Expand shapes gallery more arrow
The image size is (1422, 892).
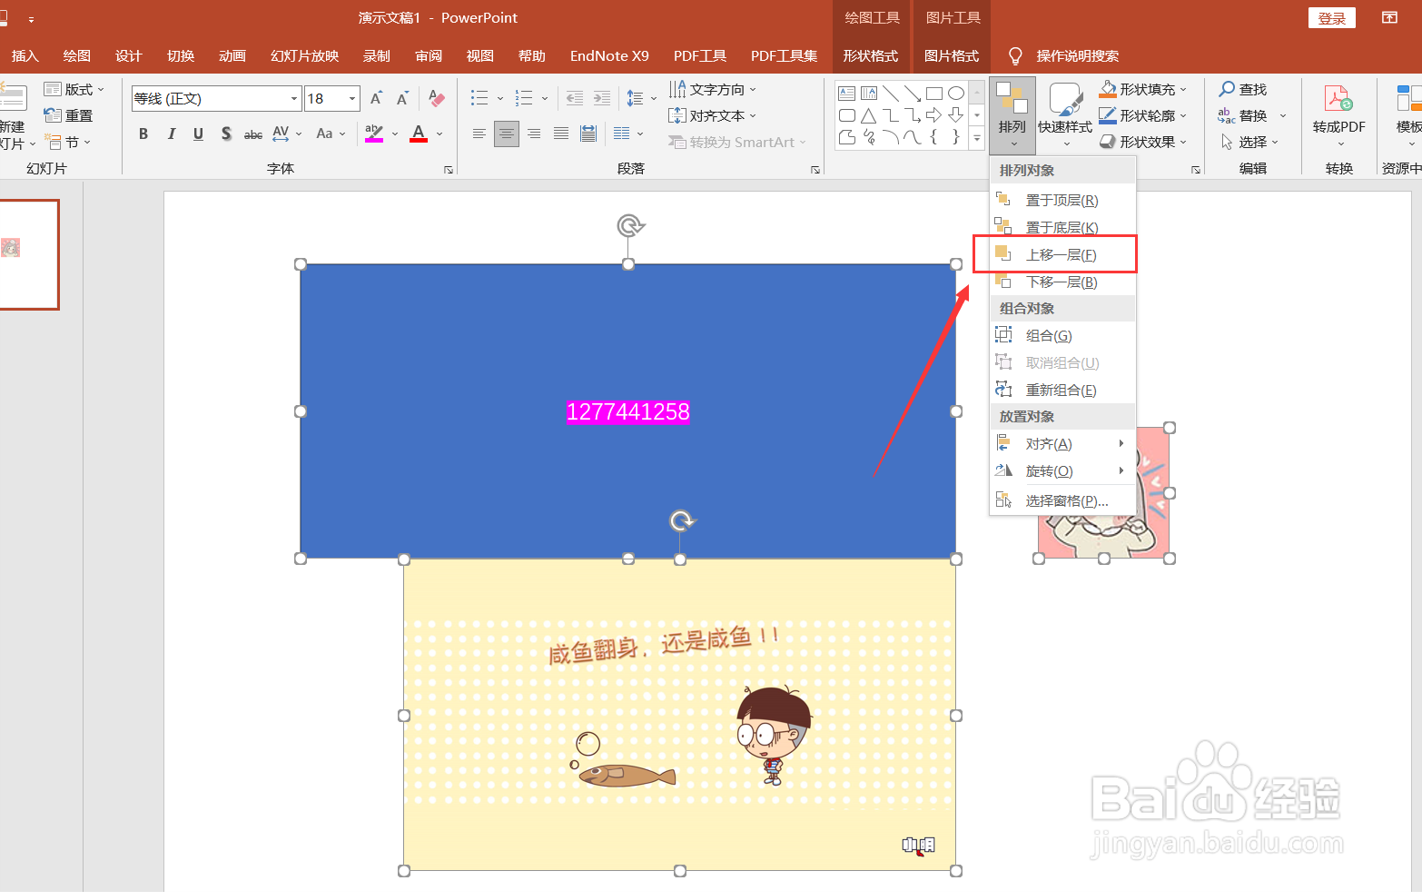[977, 138]
